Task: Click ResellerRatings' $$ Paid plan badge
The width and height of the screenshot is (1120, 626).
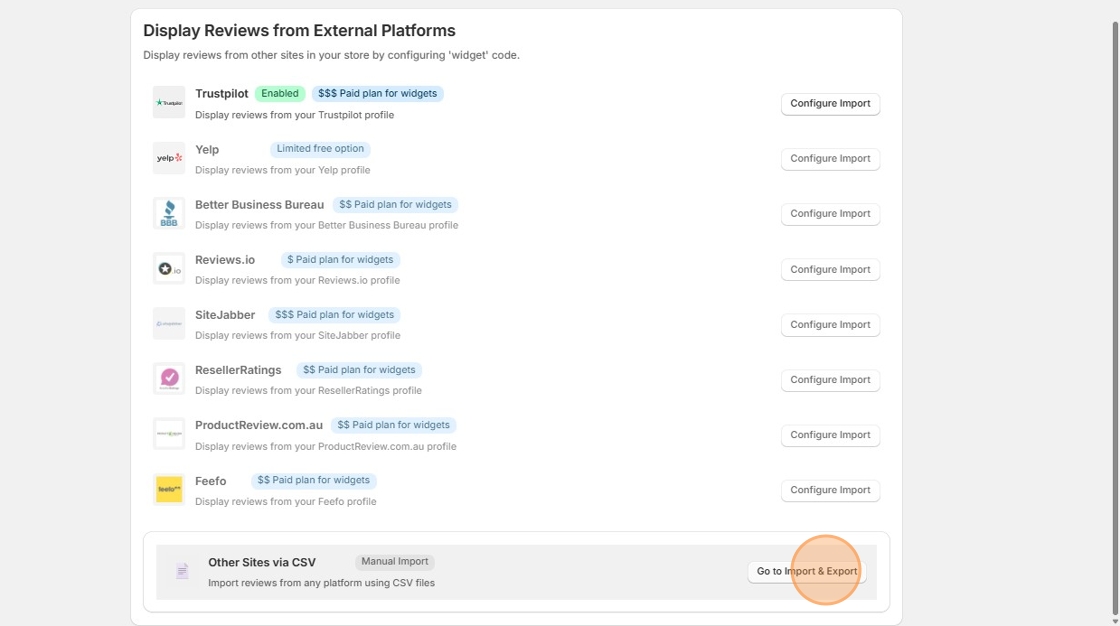Action: (359, 369)
